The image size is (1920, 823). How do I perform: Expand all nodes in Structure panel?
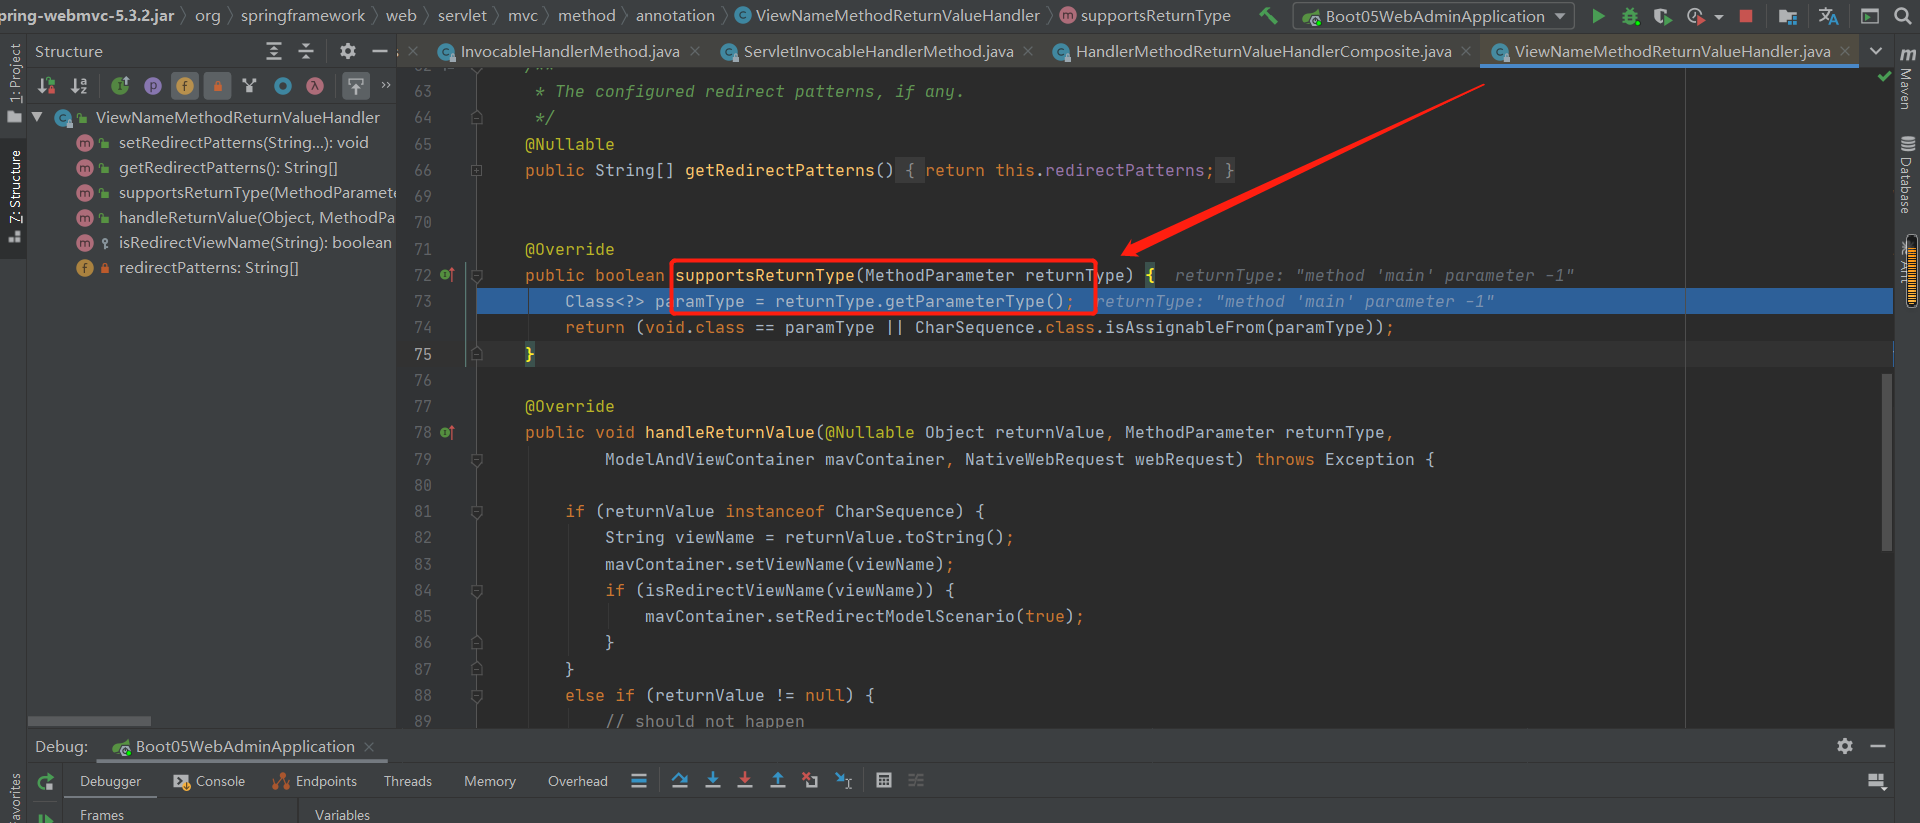pos(274,51)
